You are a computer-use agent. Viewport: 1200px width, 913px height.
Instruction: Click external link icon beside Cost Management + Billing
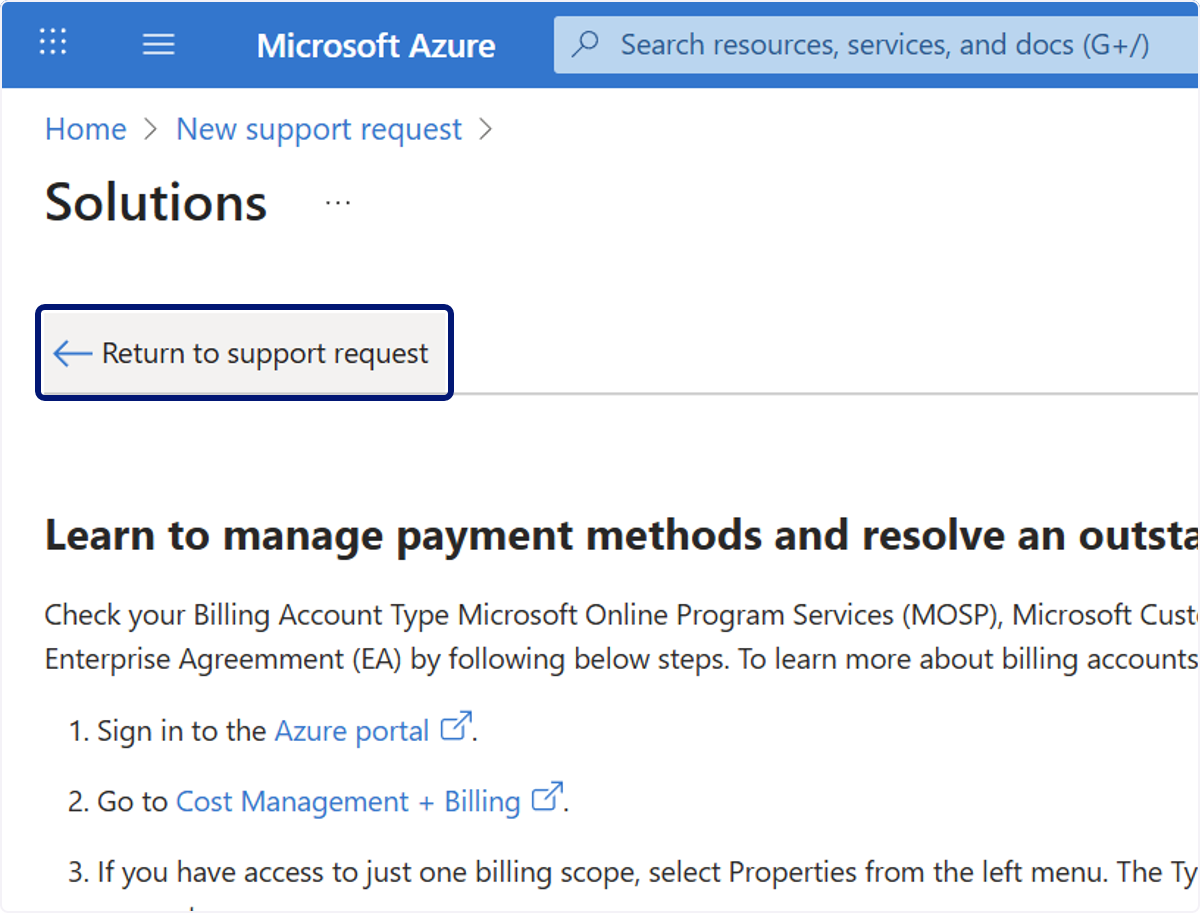click(547, 798)
